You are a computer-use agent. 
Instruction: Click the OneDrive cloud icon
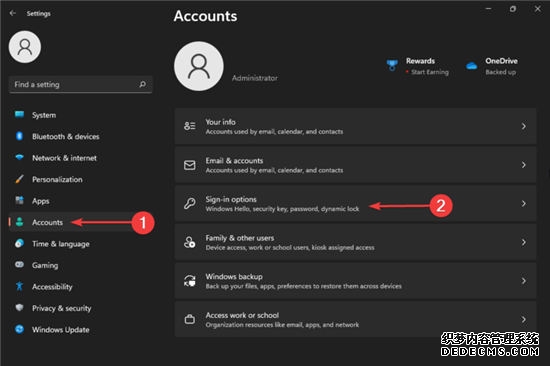pyautogui.click(x=471, y=66)
